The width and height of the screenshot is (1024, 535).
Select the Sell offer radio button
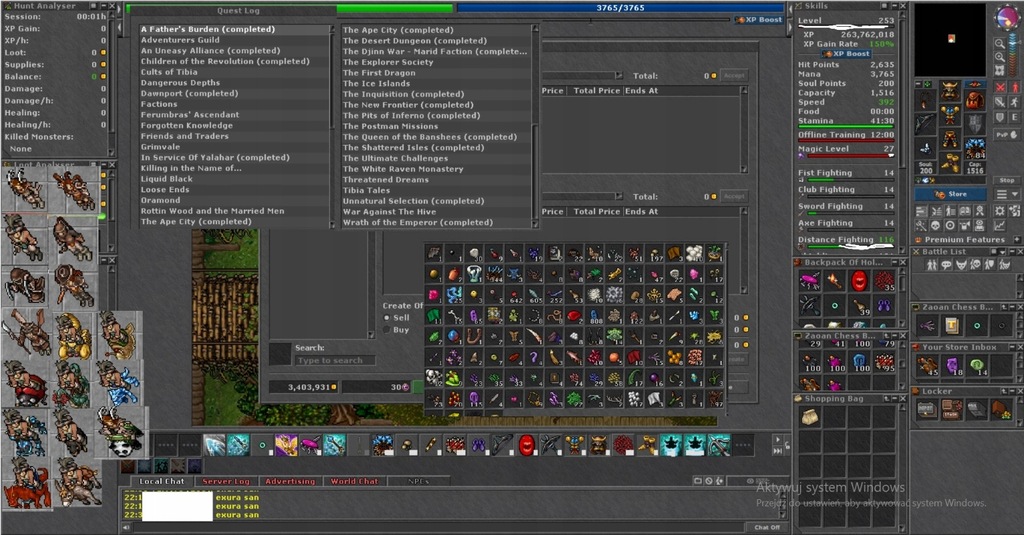[x=387, y=317]
